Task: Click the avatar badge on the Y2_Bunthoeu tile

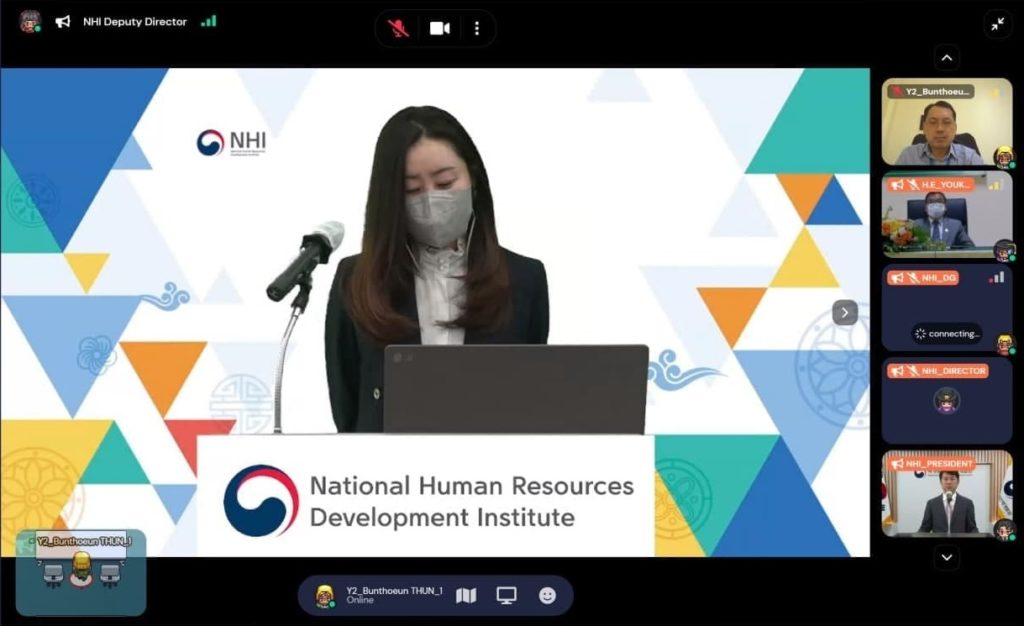Action: tap(1003, 157)
